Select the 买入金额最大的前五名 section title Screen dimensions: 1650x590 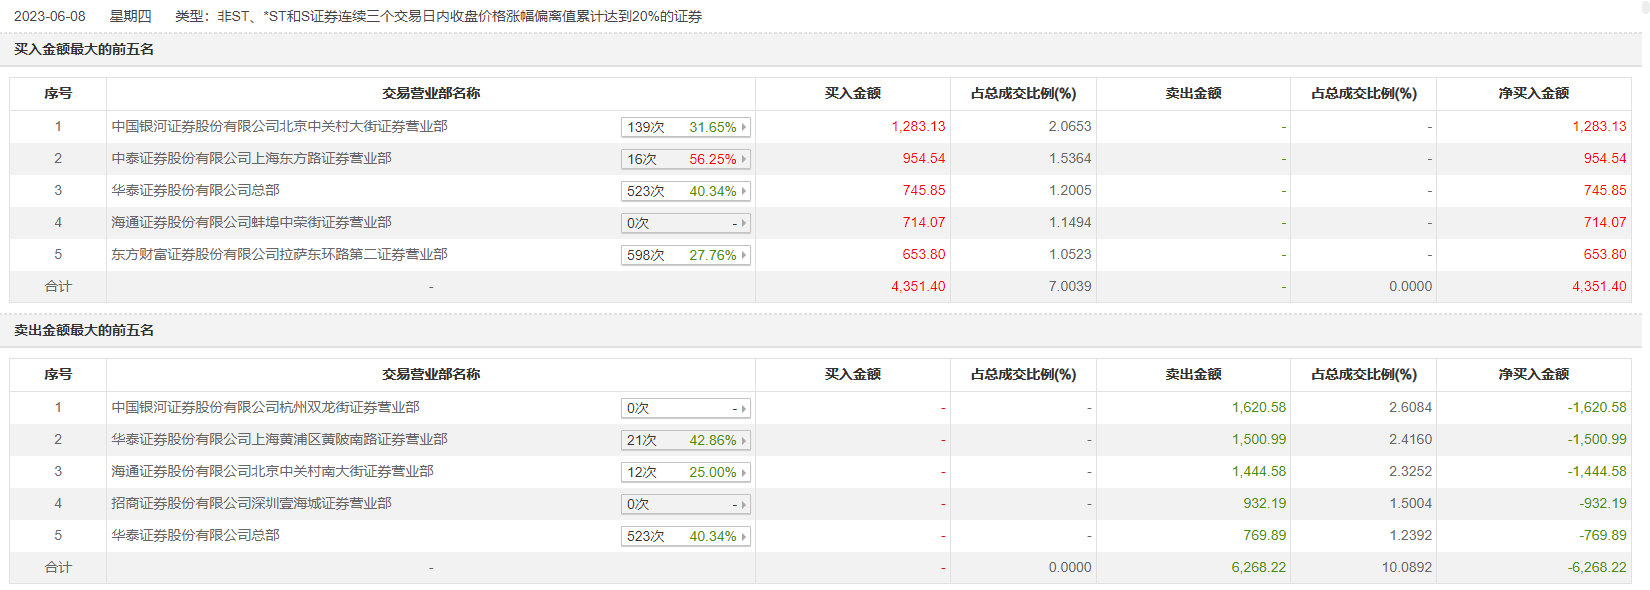(x=84, y=49)
